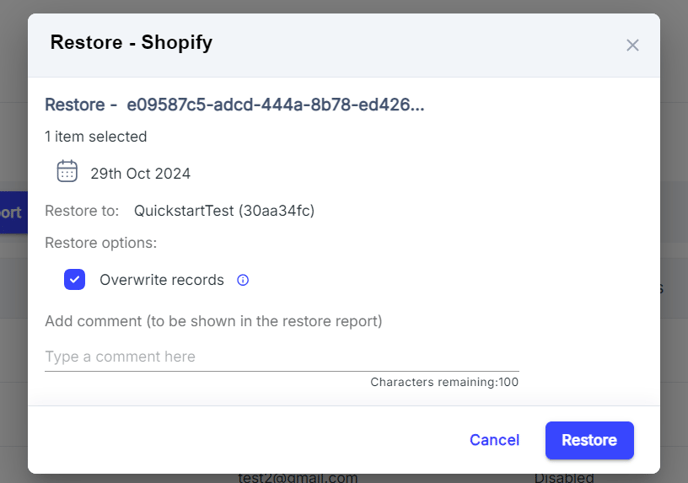
Task: Click the partially hidden blue button at left
Action: (14, 212)
